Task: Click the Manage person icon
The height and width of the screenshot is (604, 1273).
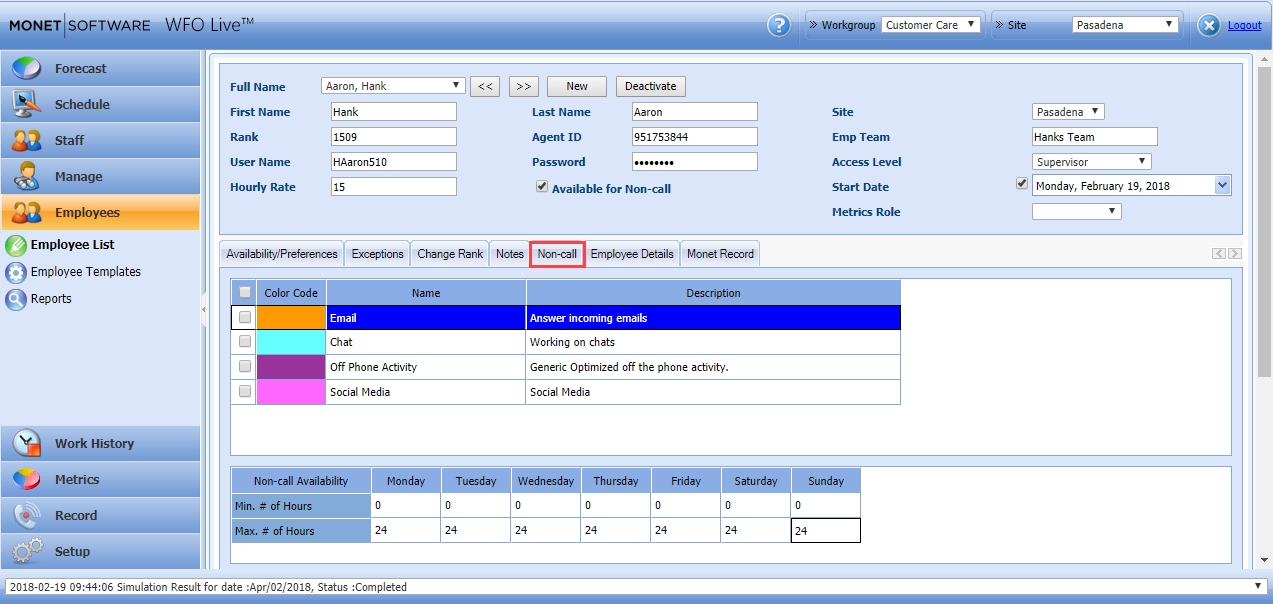Action: (x=27, y=176)
